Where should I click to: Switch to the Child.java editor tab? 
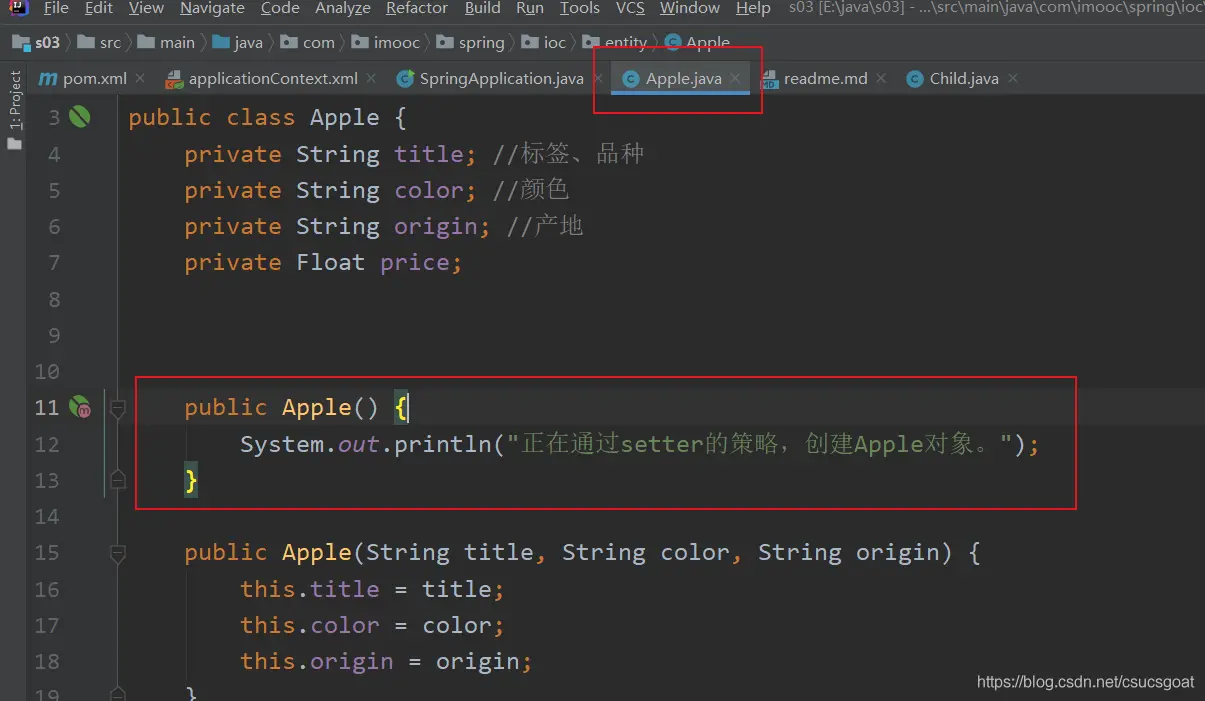962,79
